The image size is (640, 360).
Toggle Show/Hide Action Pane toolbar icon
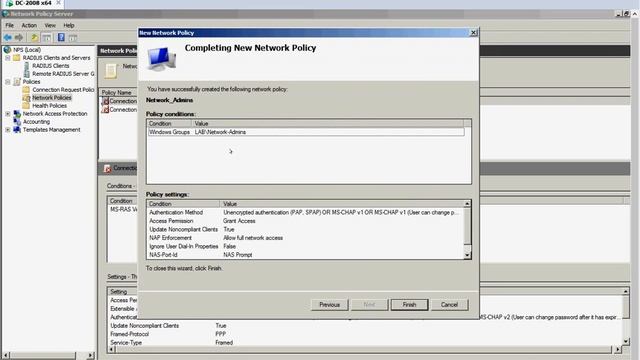click(73, 38)
